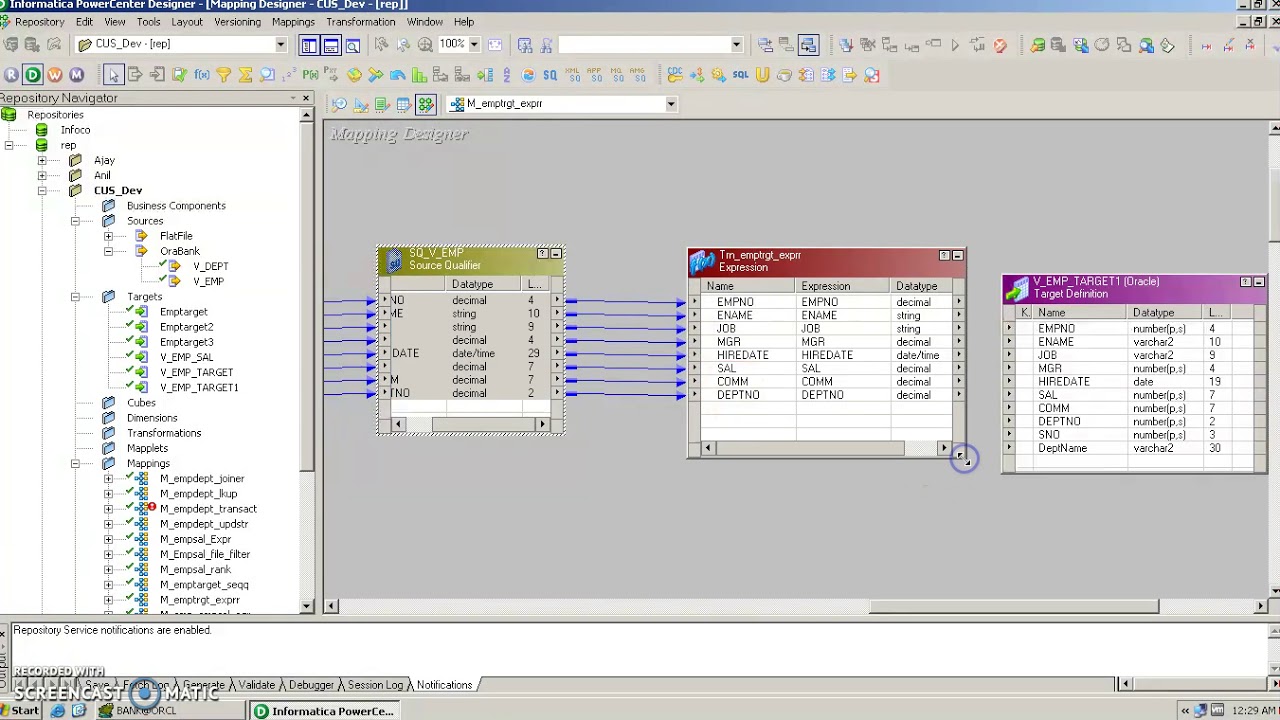Pick the Aggregator sigma transformation icon
The image size is (1280, 720).
point(245,75)
